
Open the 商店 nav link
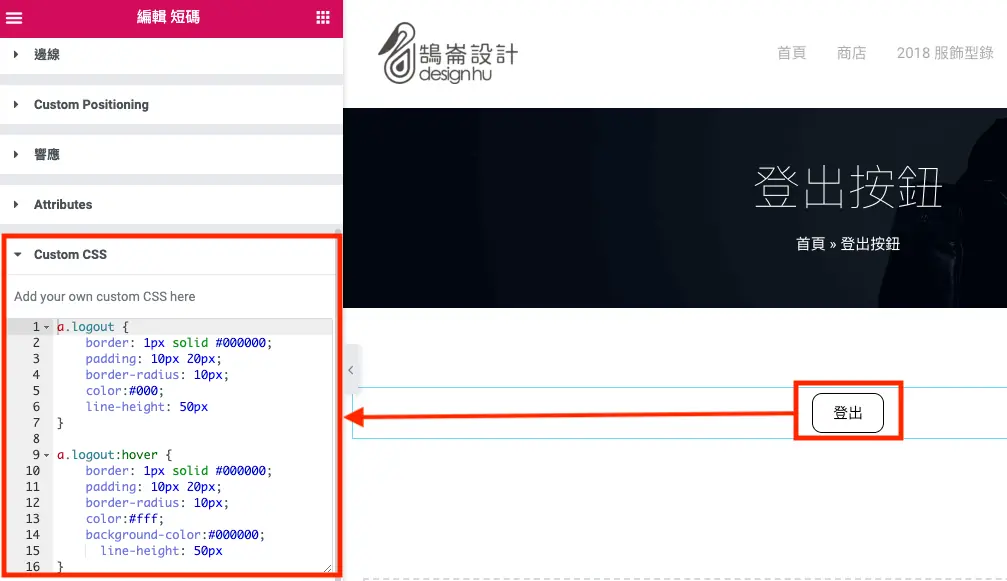[x=852, y=53]
